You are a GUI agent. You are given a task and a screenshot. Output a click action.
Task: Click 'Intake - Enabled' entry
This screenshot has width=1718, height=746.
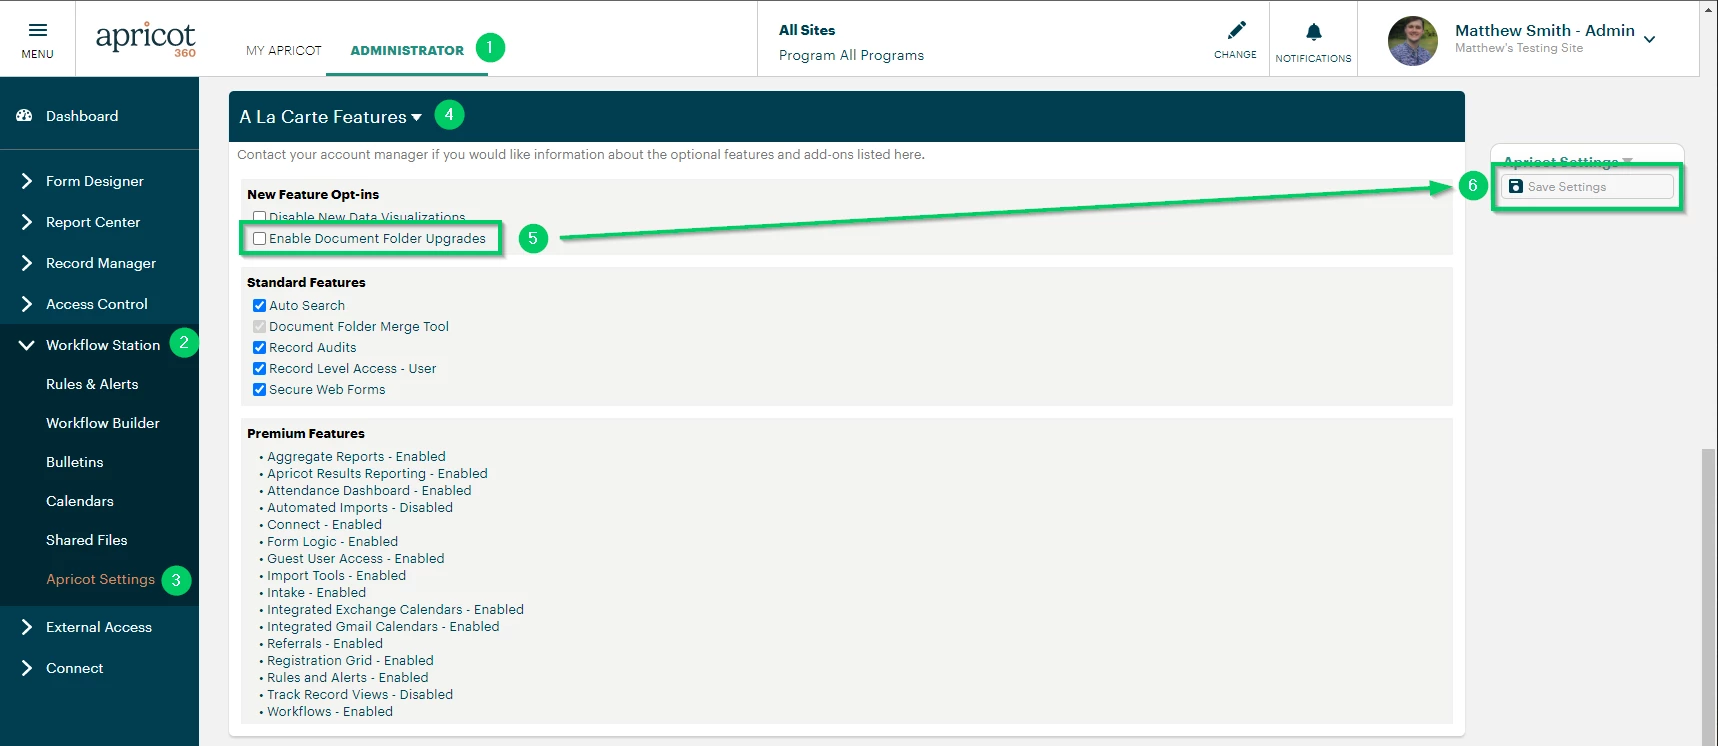tap(316, 592)
